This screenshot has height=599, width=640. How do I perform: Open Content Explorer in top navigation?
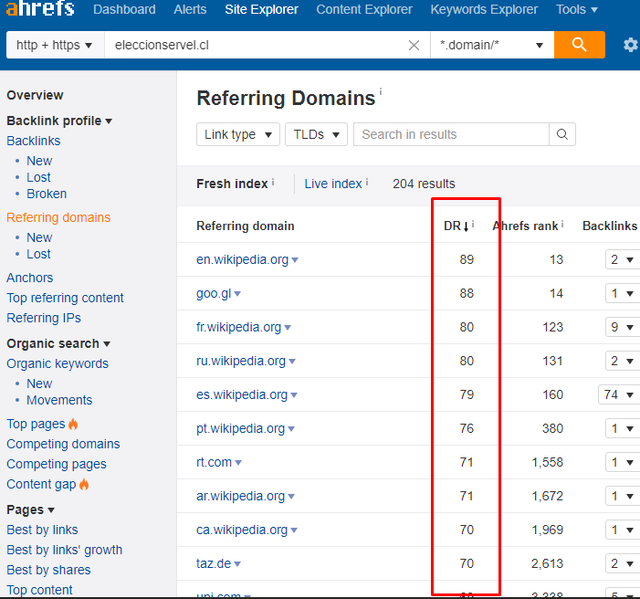coord(364,9)
